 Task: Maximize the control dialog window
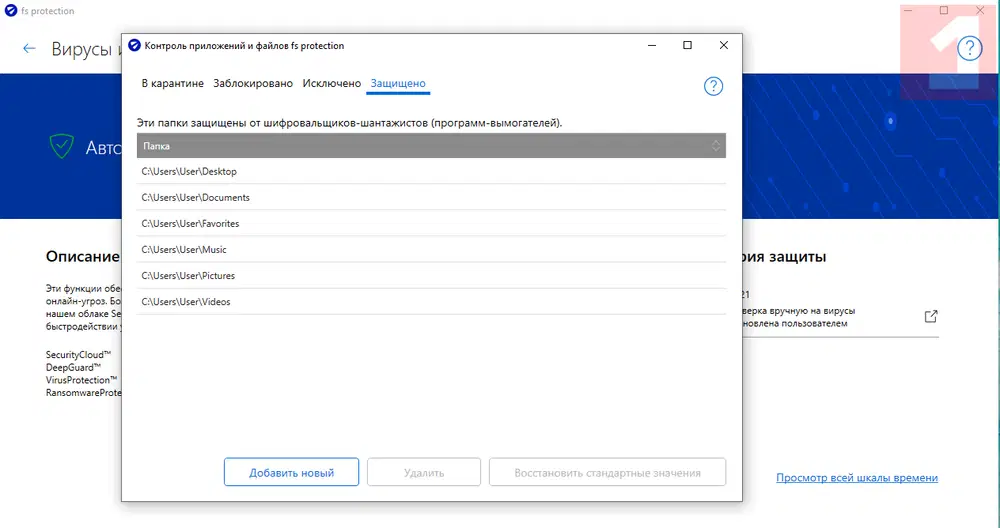point(688,45)
